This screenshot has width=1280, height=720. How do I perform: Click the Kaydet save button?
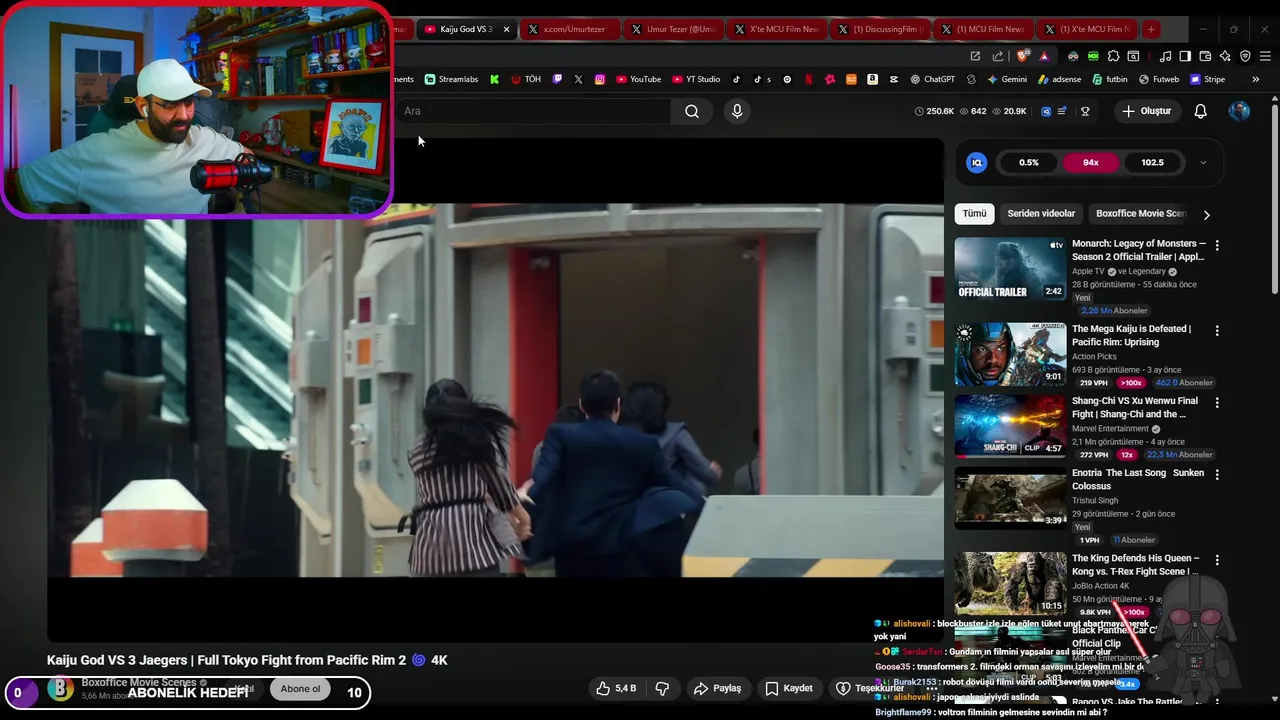click(789, 688)
